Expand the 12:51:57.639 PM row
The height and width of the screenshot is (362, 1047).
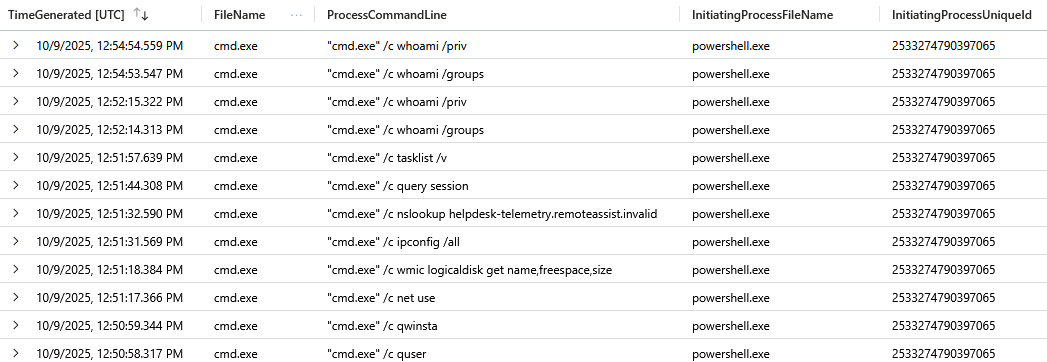coord(16,158)
